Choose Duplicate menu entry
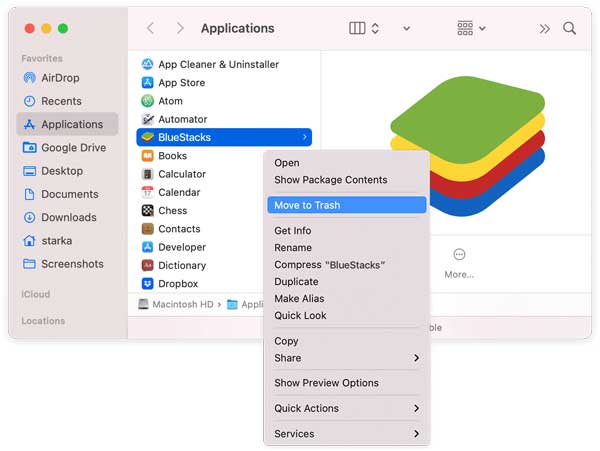 pos(347,282)
